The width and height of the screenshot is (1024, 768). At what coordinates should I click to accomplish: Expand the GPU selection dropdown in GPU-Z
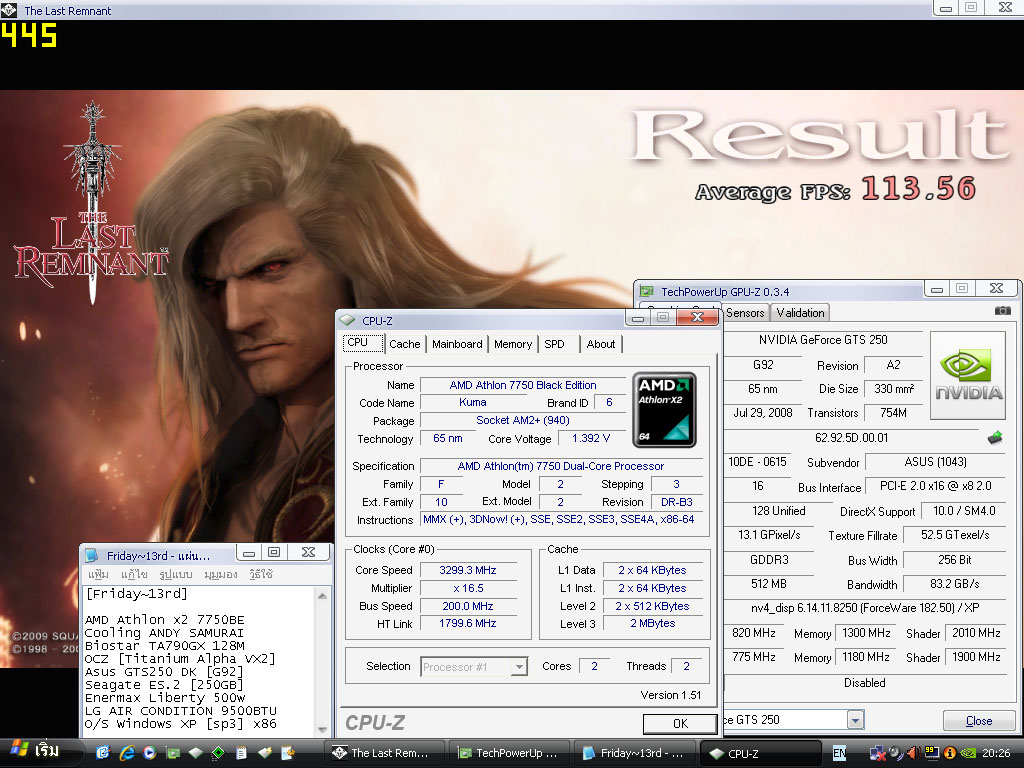854,720
